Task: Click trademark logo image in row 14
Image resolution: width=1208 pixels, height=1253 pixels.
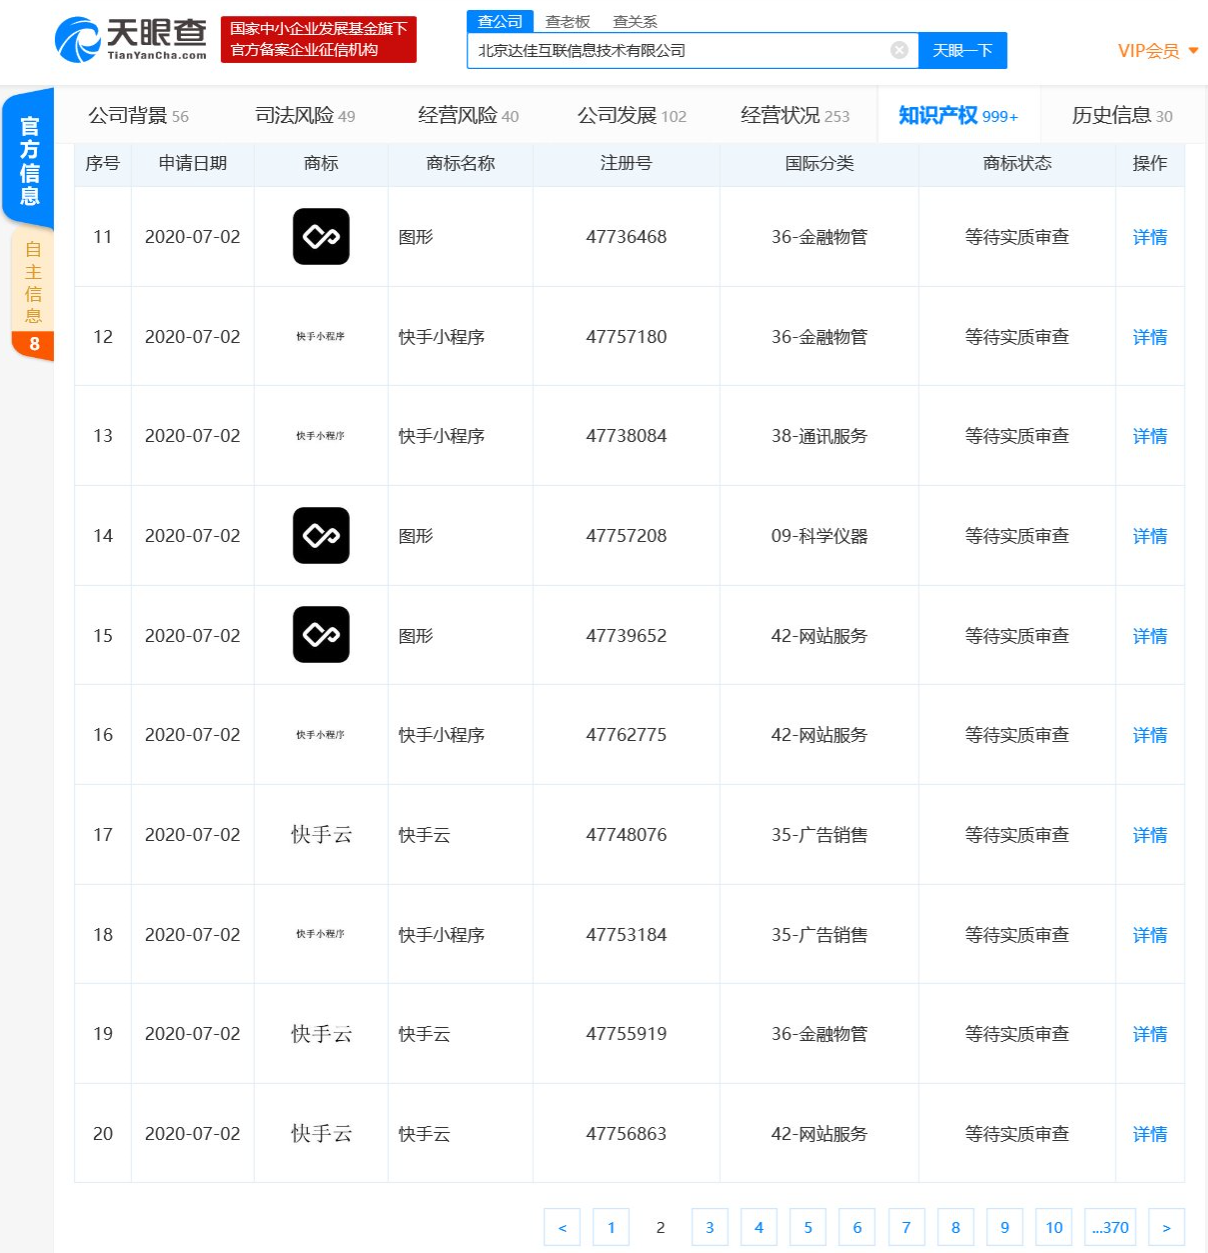Action: (321, 536)
